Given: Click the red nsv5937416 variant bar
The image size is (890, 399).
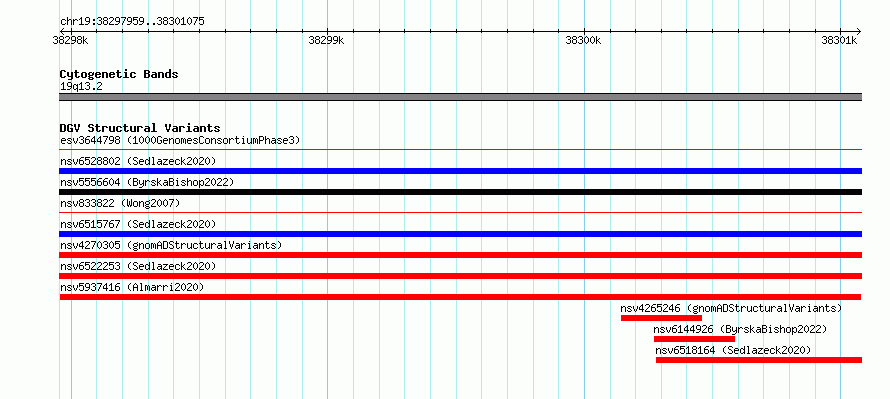Looking at the screenshot, I should 460,297.
